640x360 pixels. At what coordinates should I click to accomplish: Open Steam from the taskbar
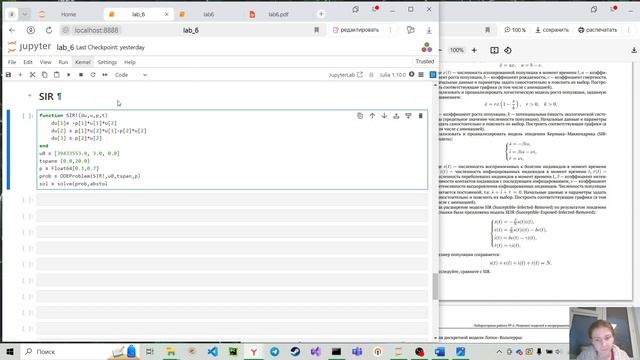(295, 351)
